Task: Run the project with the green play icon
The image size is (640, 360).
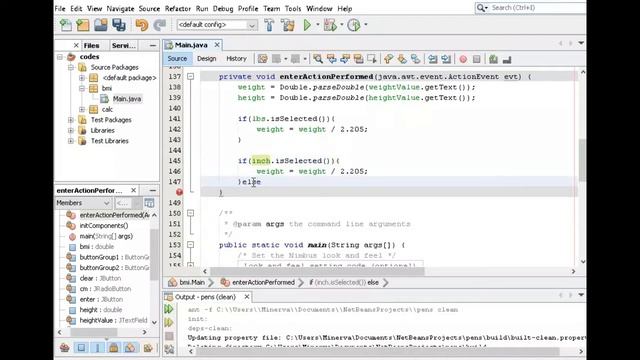Action: coord(307,25)
